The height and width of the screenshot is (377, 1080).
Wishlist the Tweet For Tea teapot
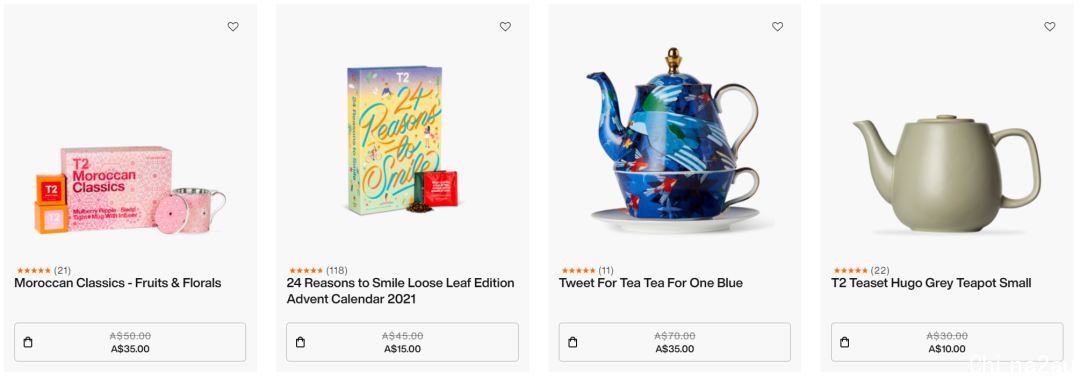(777, 27)
